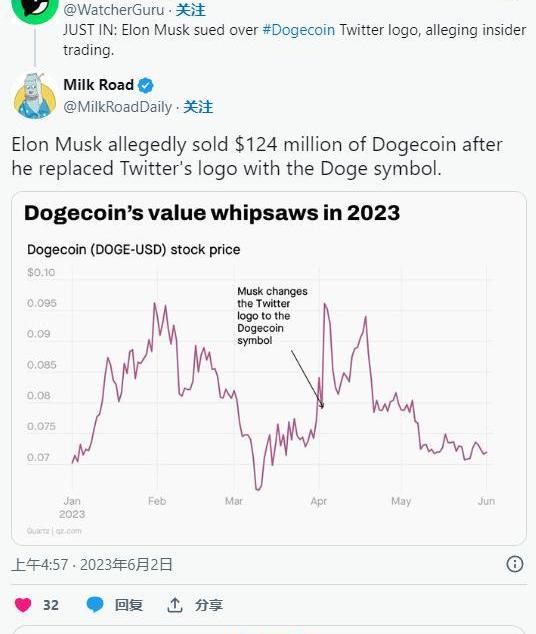Open the tweet timestamp 上午4:57 2023年6月2日
The width and height of the screenshot is (536, 634).
[x=92, y=564]
